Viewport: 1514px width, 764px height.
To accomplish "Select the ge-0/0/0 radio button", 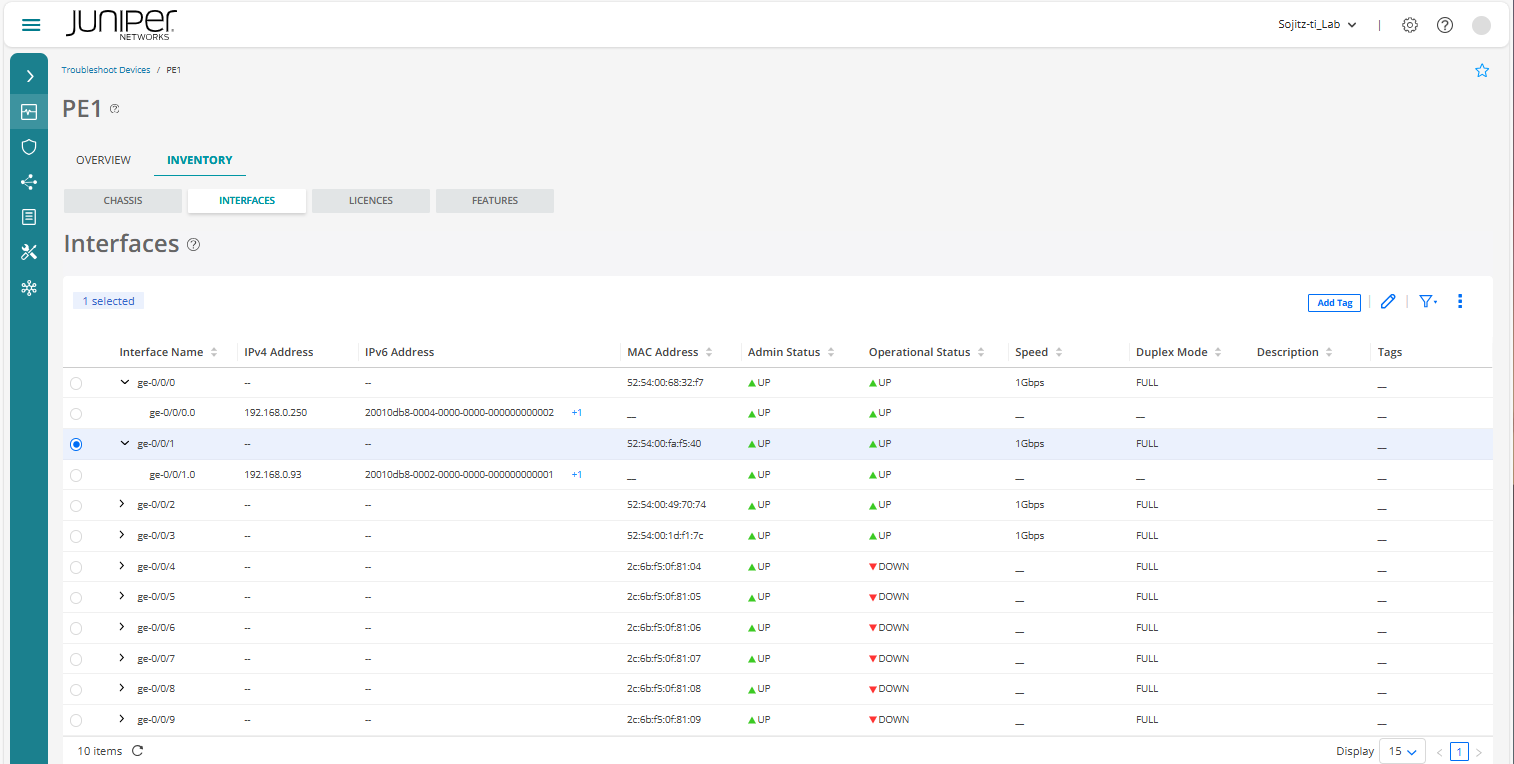I will [x=76, y=383].
